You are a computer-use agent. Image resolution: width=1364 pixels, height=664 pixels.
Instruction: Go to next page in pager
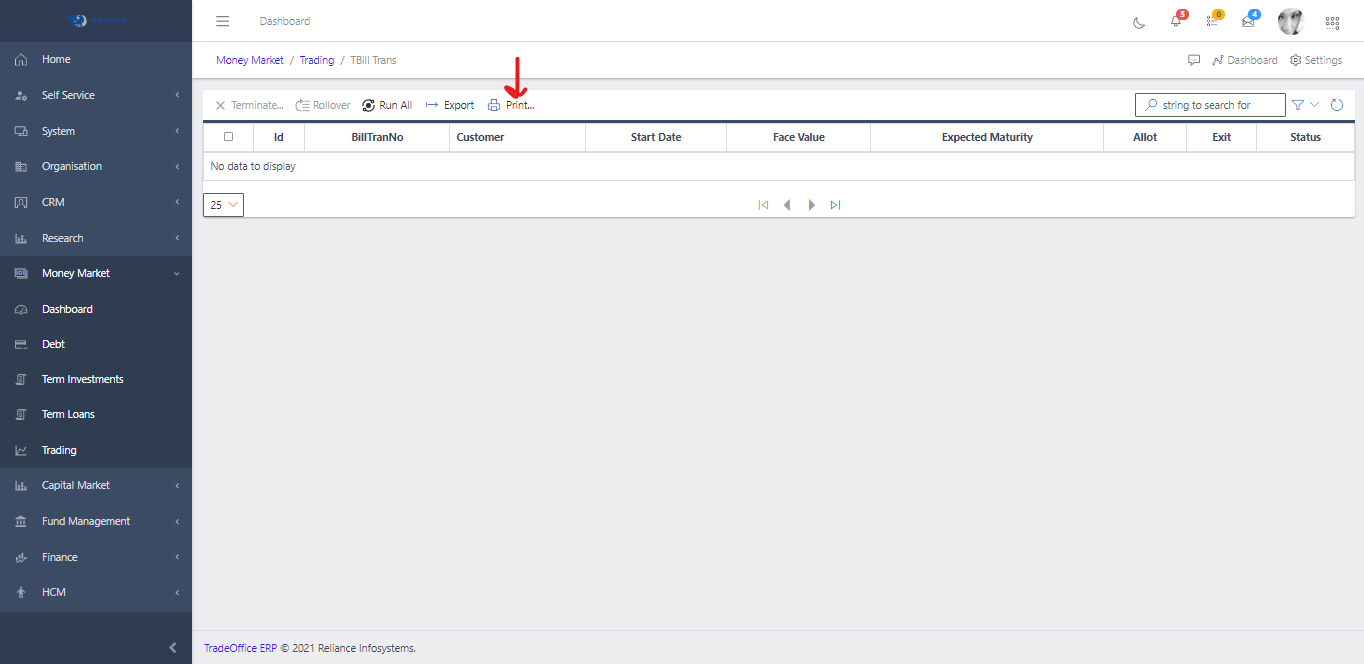click(811, 205)
